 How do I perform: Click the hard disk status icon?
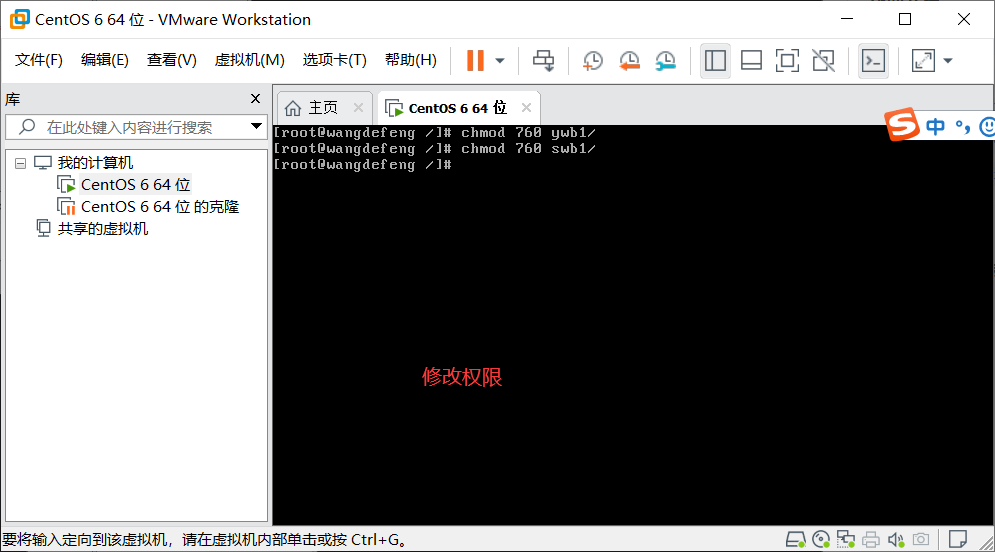[x=795, y=539]
